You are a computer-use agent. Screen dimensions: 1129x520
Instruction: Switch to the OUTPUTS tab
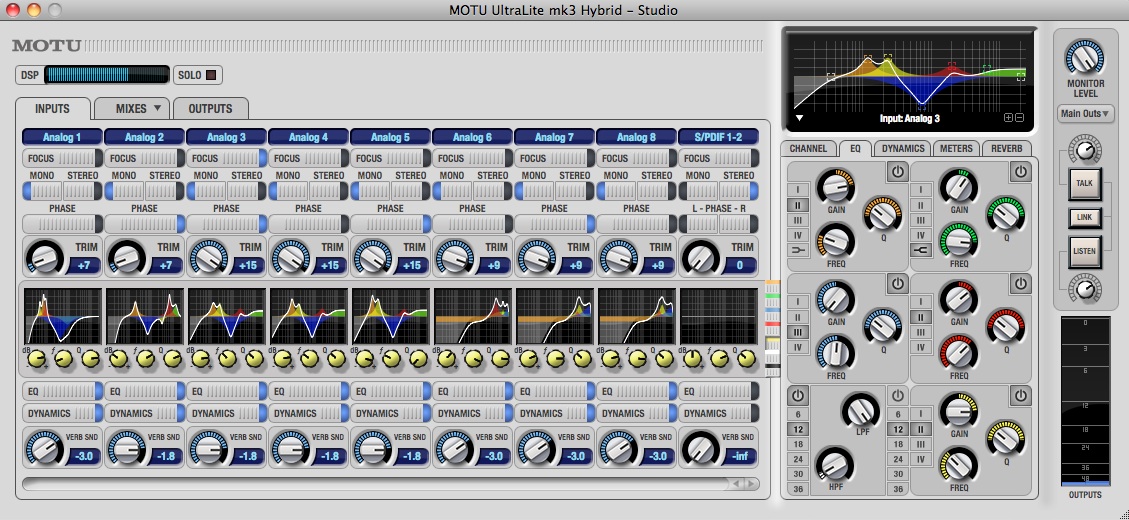pyautogui.click(x=210, y=109)
